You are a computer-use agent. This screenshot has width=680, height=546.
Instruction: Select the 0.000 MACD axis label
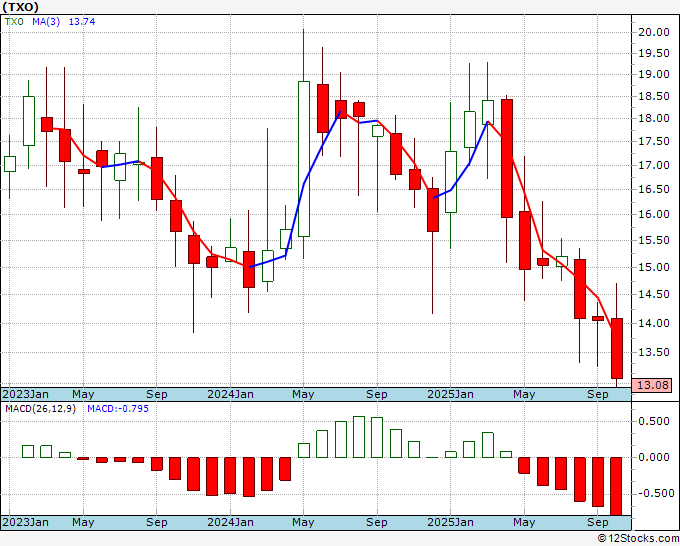[x=656, y=457]
